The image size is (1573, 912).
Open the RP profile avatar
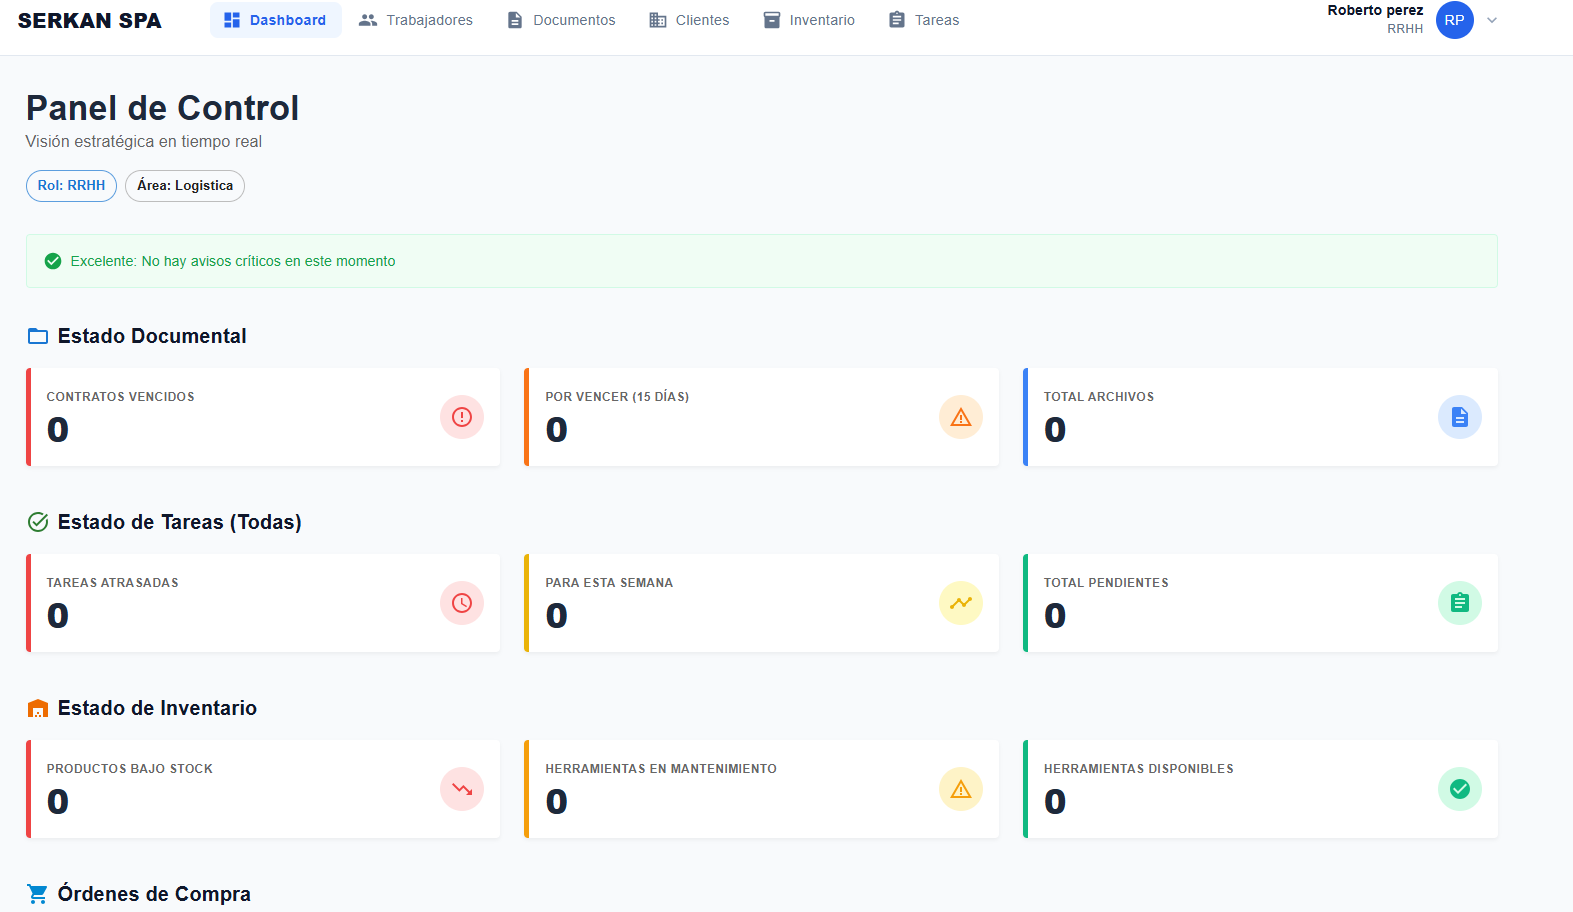[x=1454, y=20]
